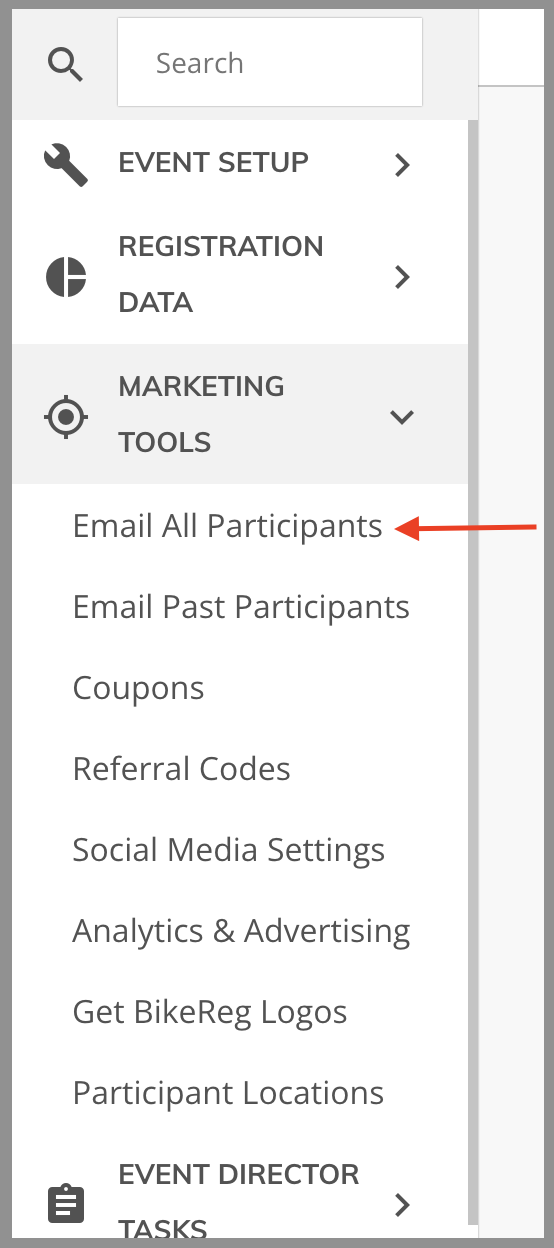Click the pie chart Registration Data icon
This screenshot has width=554, height=1248.
pyautogui.click(x=66, y=276)
